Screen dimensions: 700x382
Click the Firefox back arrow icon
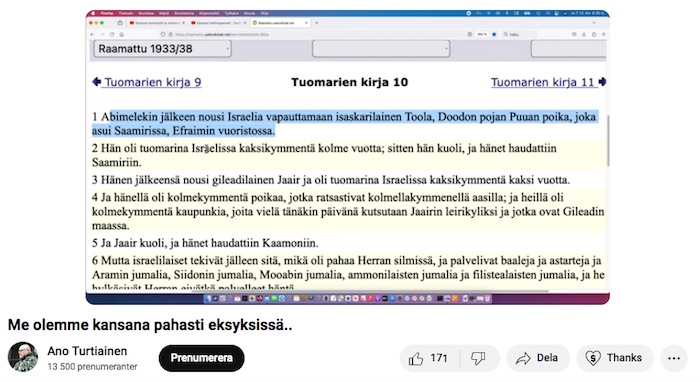(92, 34)
